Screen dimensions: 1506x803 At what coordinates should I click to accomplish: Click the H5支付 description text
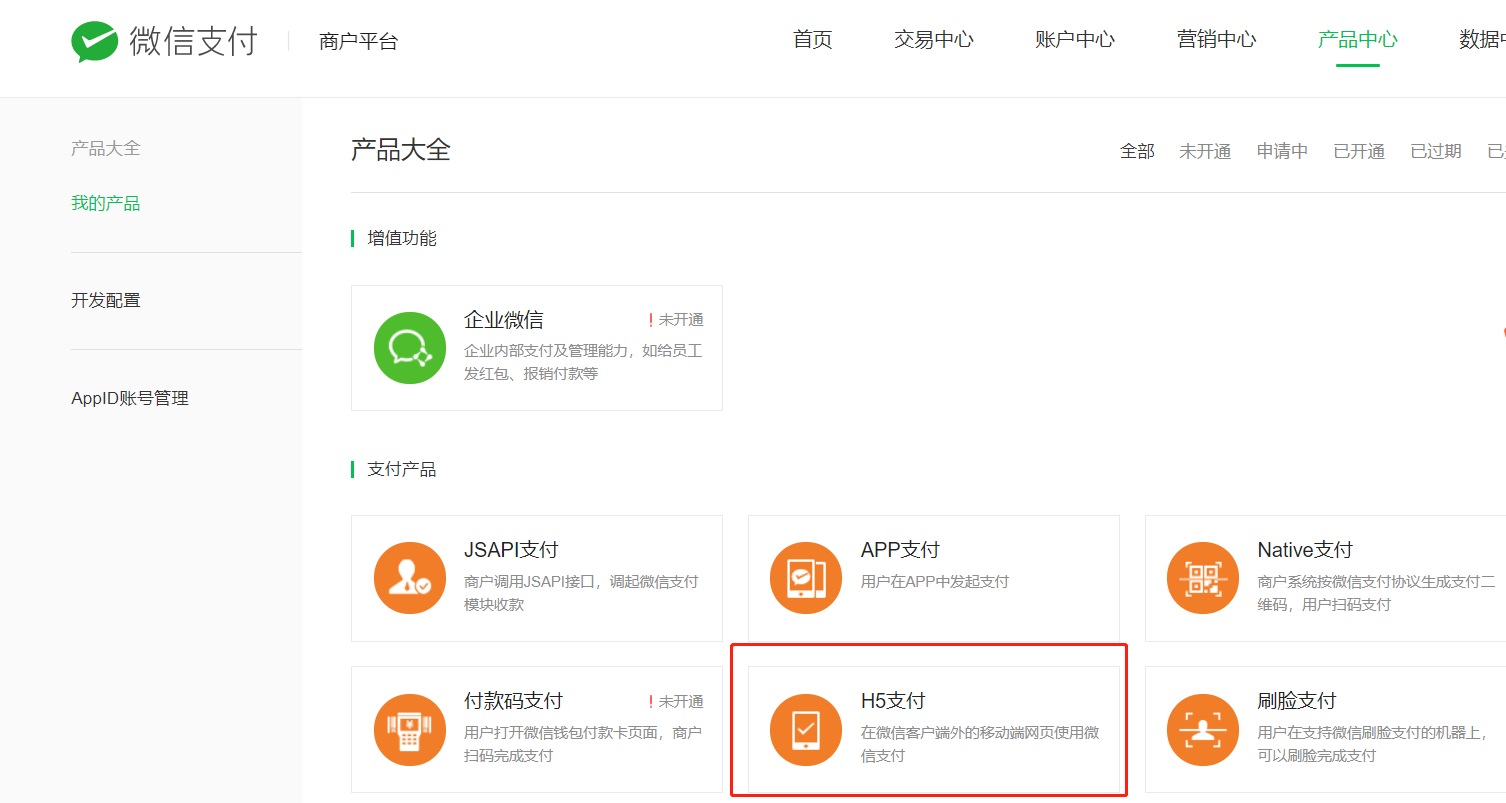point(980,744)
